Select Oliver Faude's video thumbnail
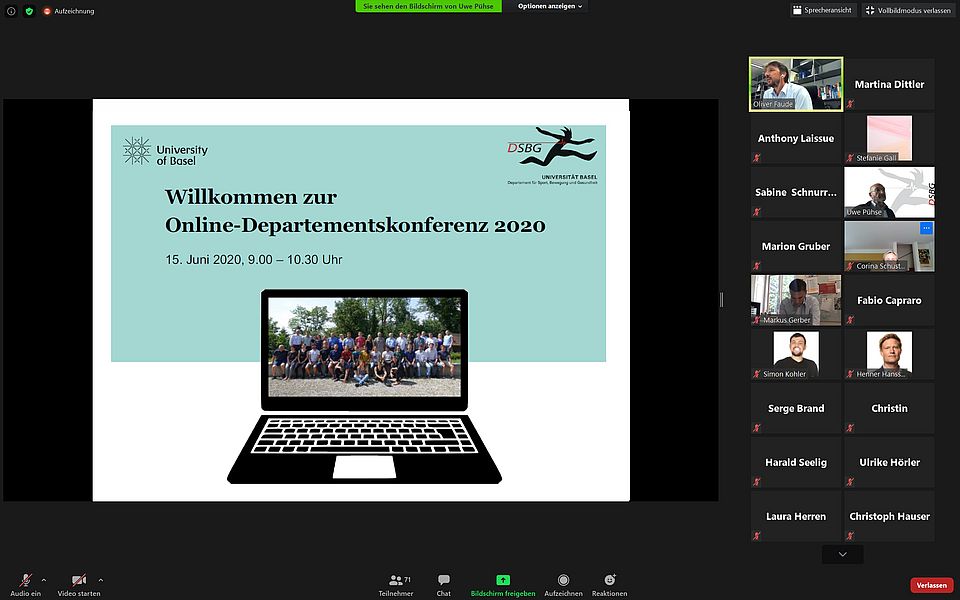This screenshot has width=960, height=600. (x=796, y=84)
